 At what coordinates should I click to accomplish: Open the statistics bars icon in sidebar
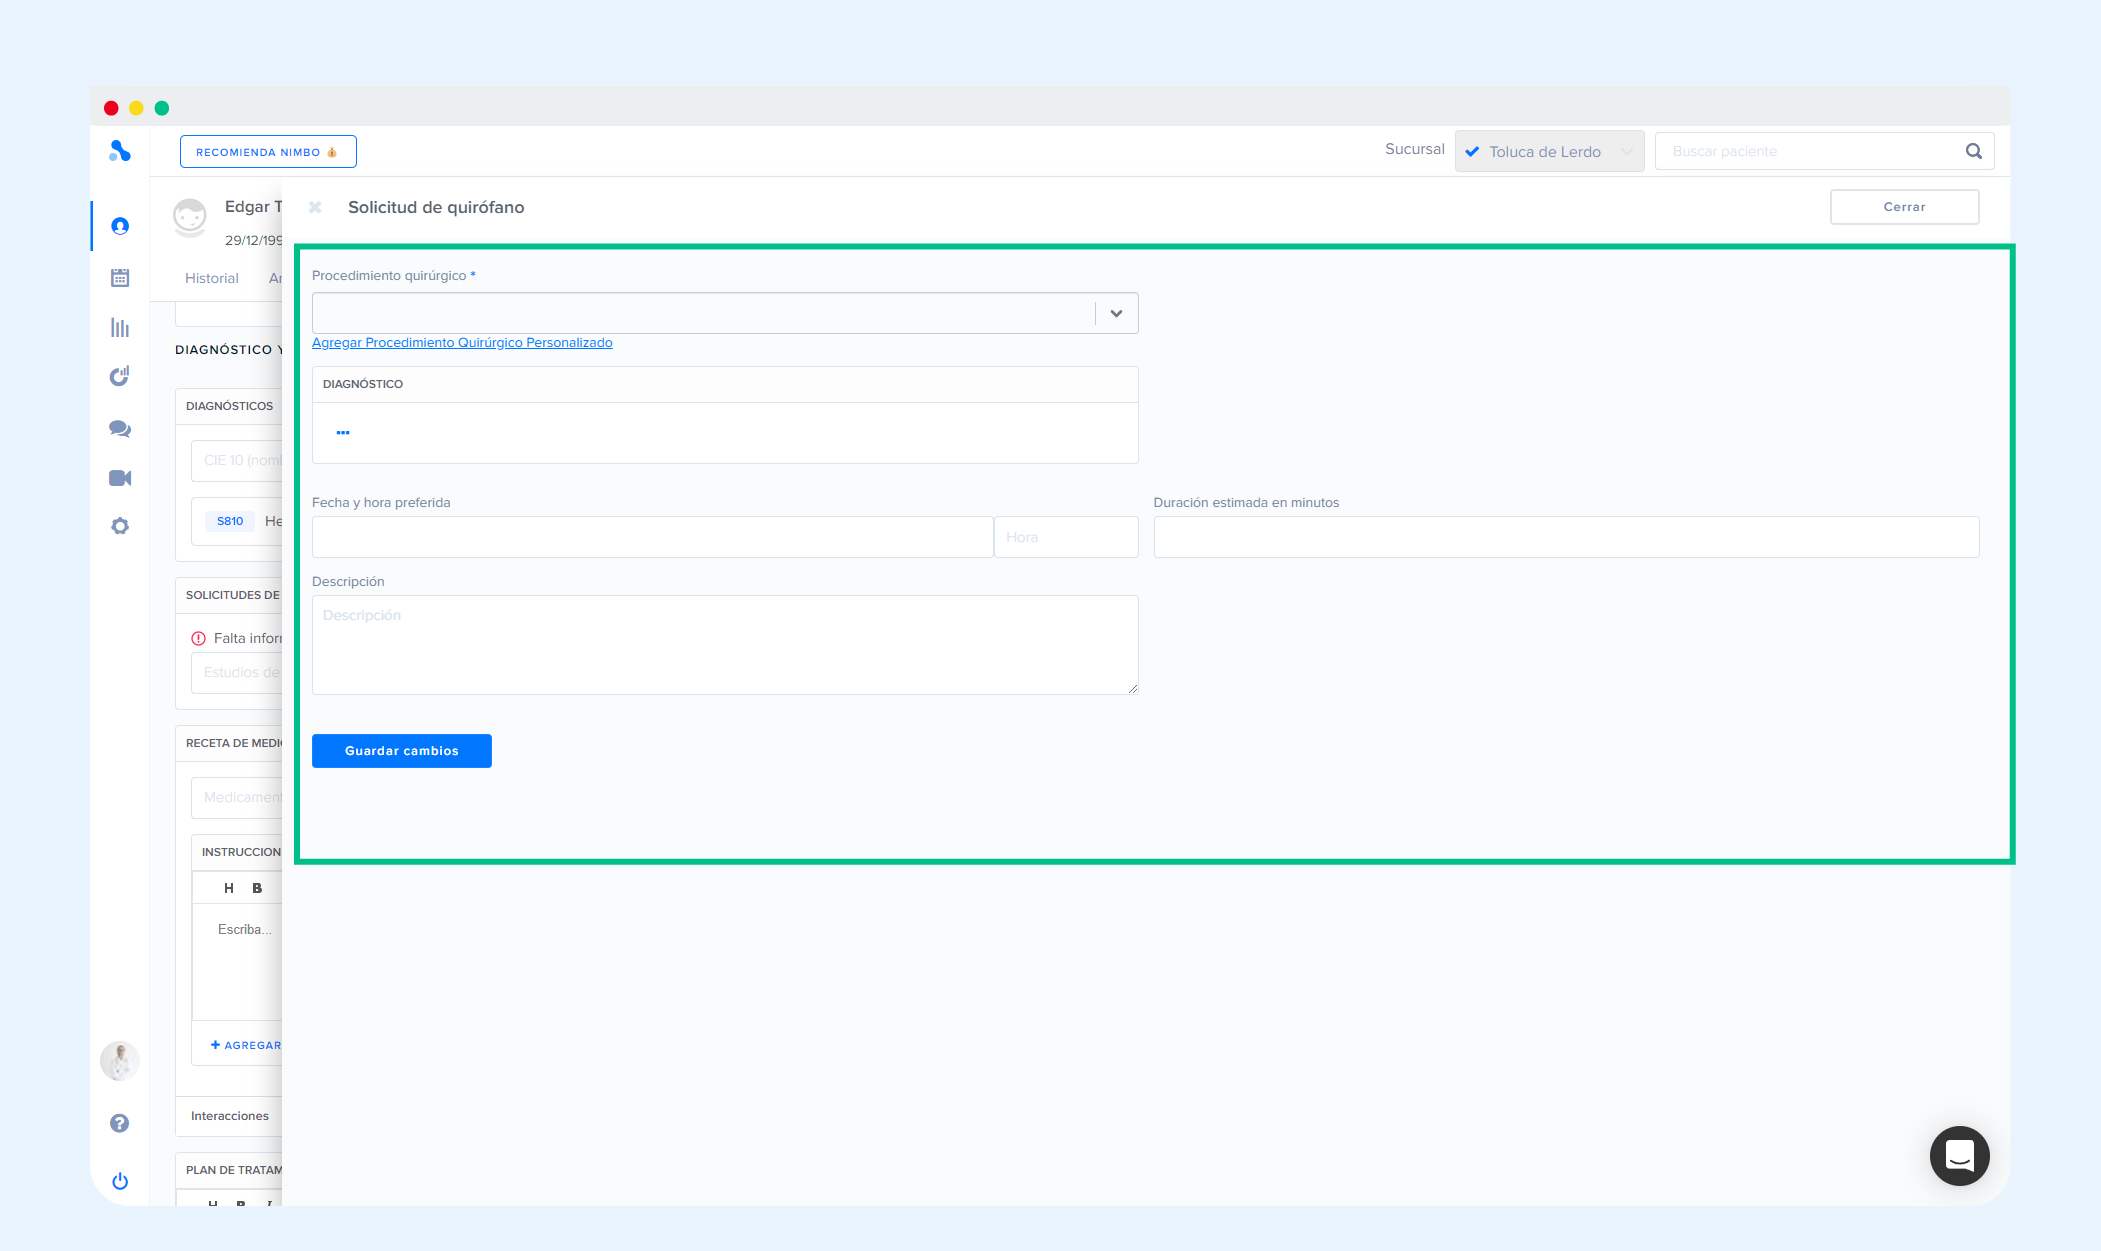(x=120, y=328)
